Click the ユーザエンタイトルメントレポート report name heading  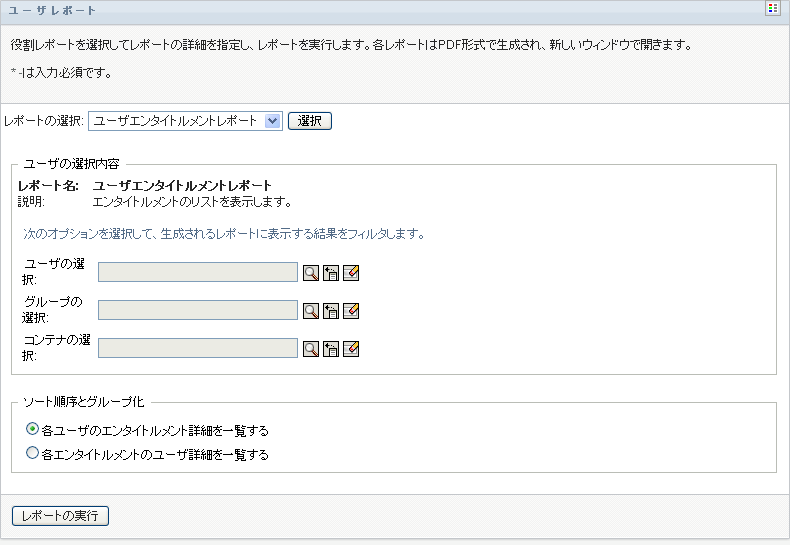pos(182,185)
